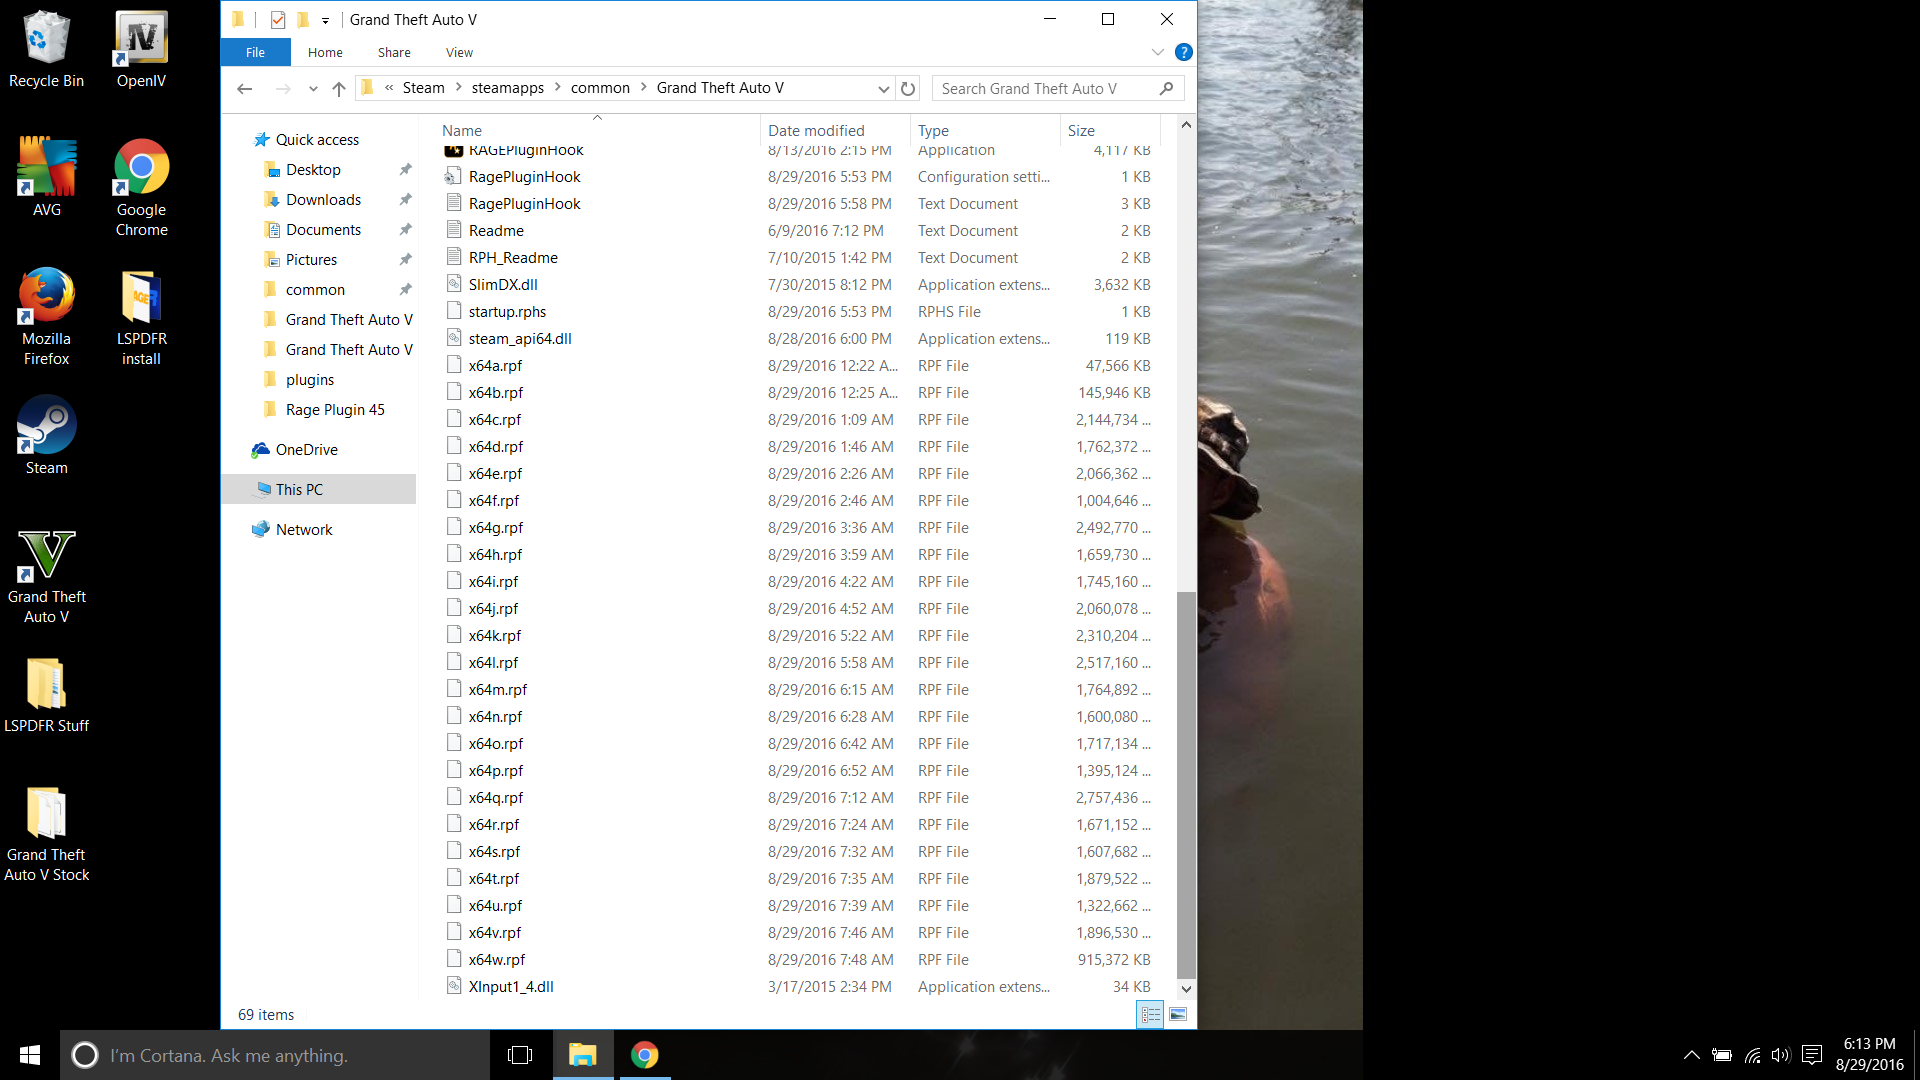Toggle the Desktop pin in Quick access
1920x1080 pixels.
point(405,170)
